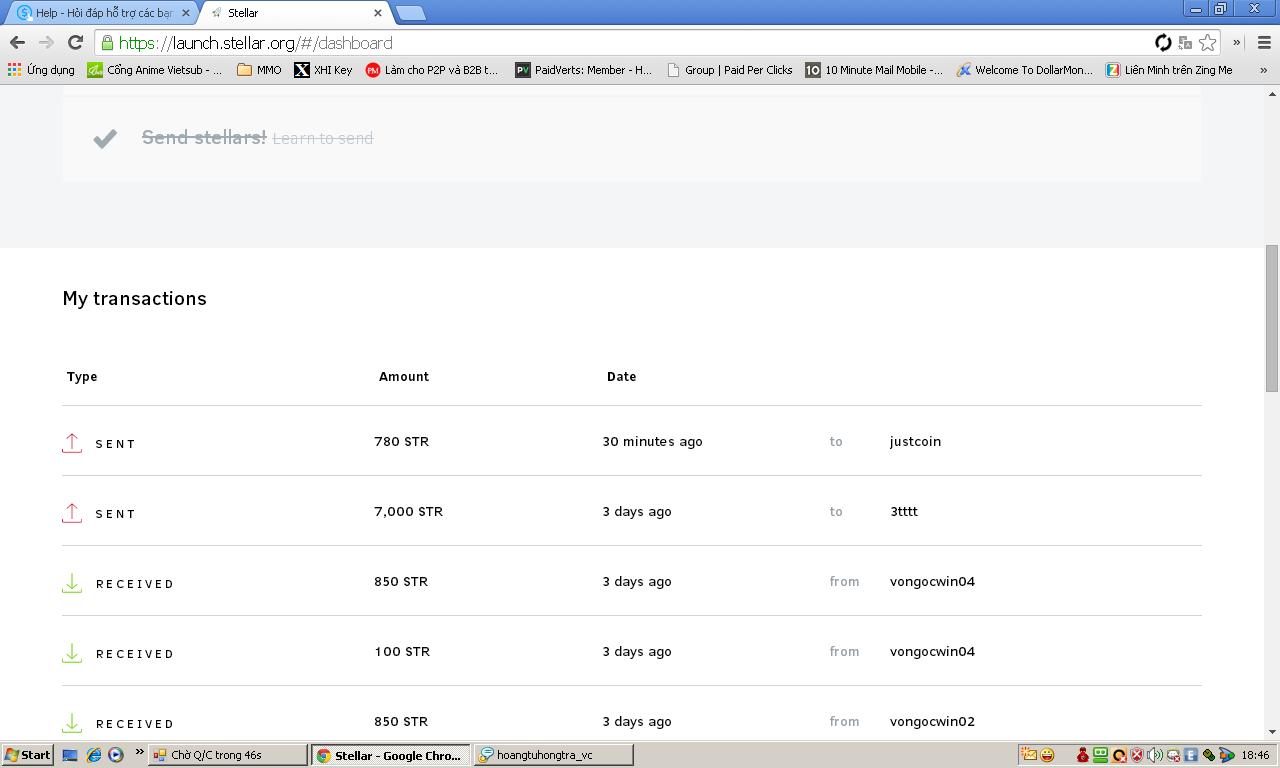Image resolution: width=1280 pixels, height=768 pixels.
Task: Open the 'Welcome To DollarMon...' bookmark
Action: [1024, 70]
